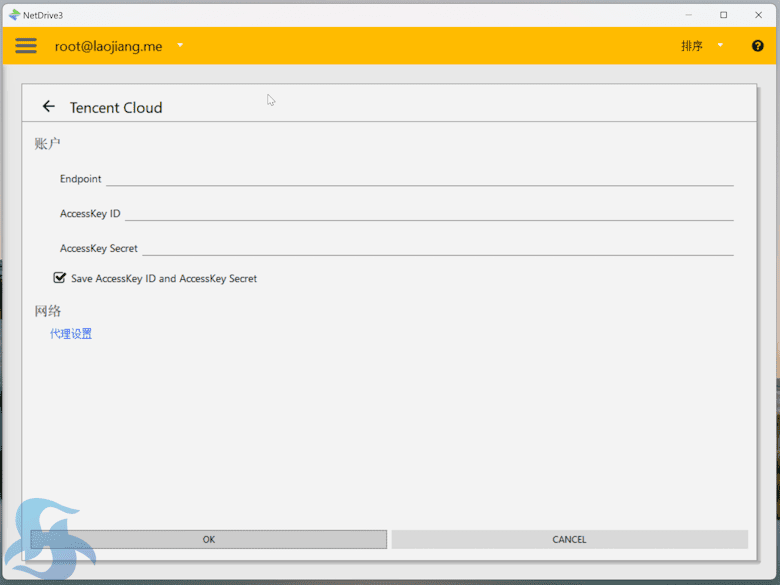Focus the AccessKey Secret field
This screenshot has height=585, width=780.
click(438, 248)
